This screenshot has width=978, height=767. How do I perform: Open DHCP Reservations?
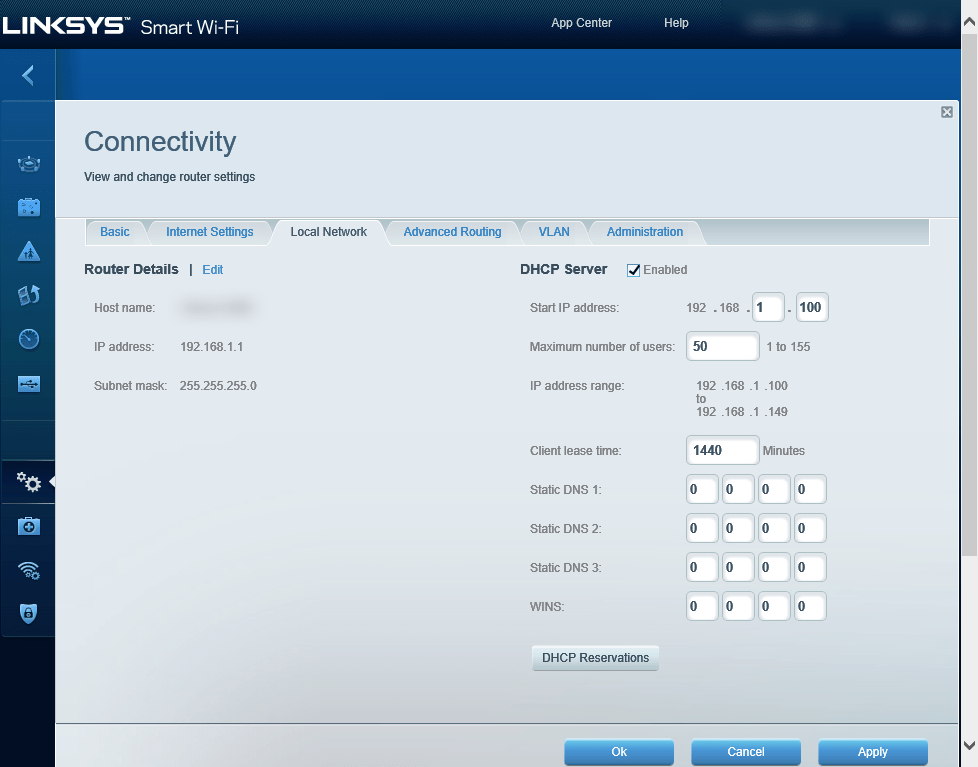tap(595, 657)
